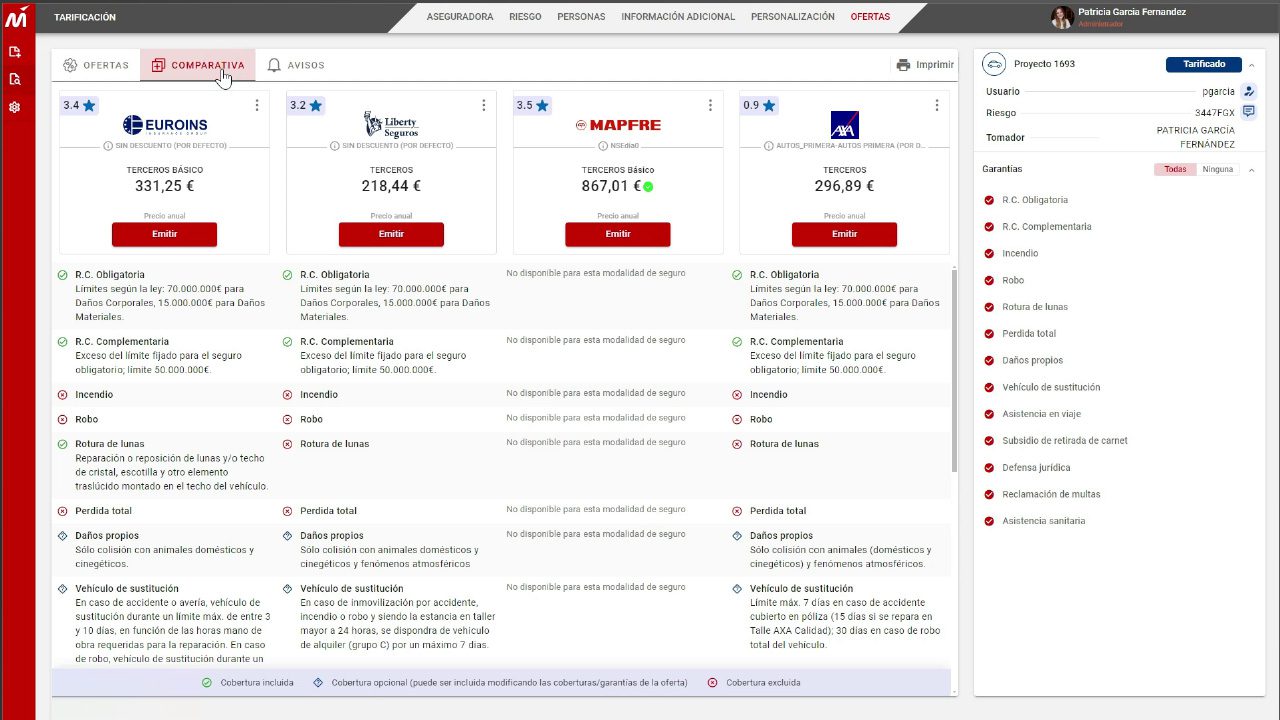Click the Liberty 3.2 star rating

click(x=306, y=105)
